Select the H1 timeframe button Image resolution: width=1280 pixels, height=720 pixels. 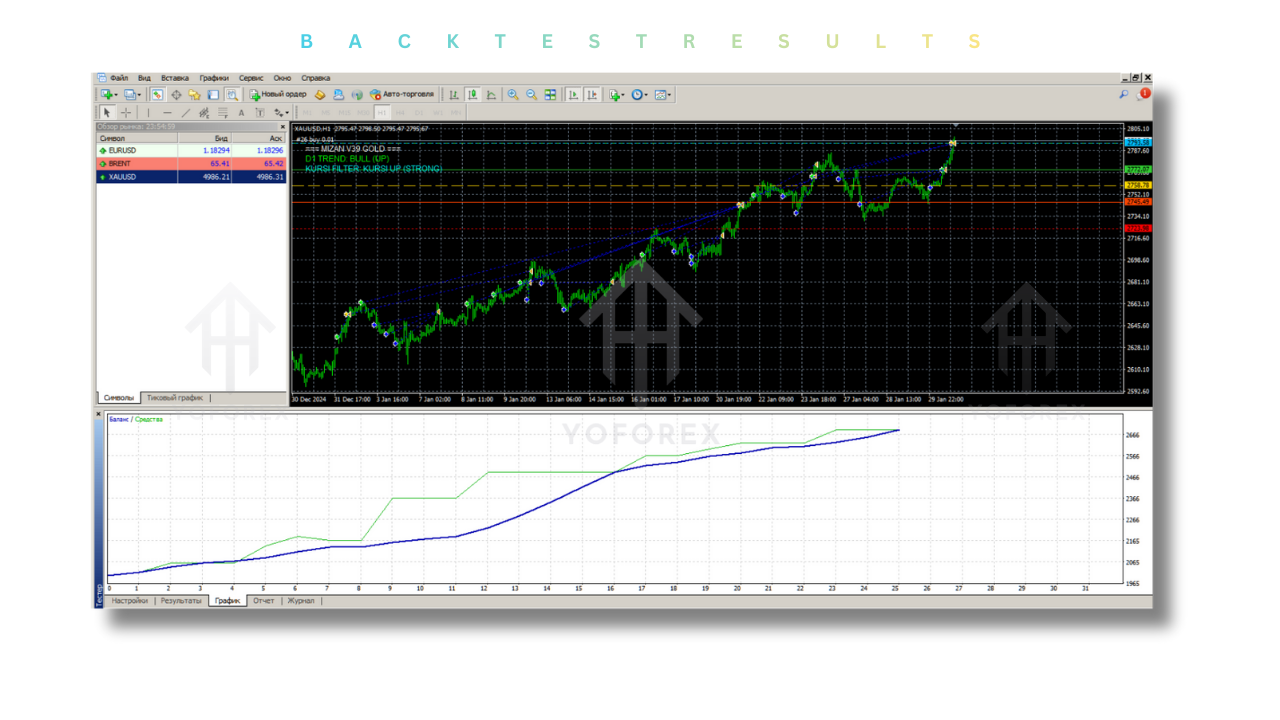coord(381,113)
